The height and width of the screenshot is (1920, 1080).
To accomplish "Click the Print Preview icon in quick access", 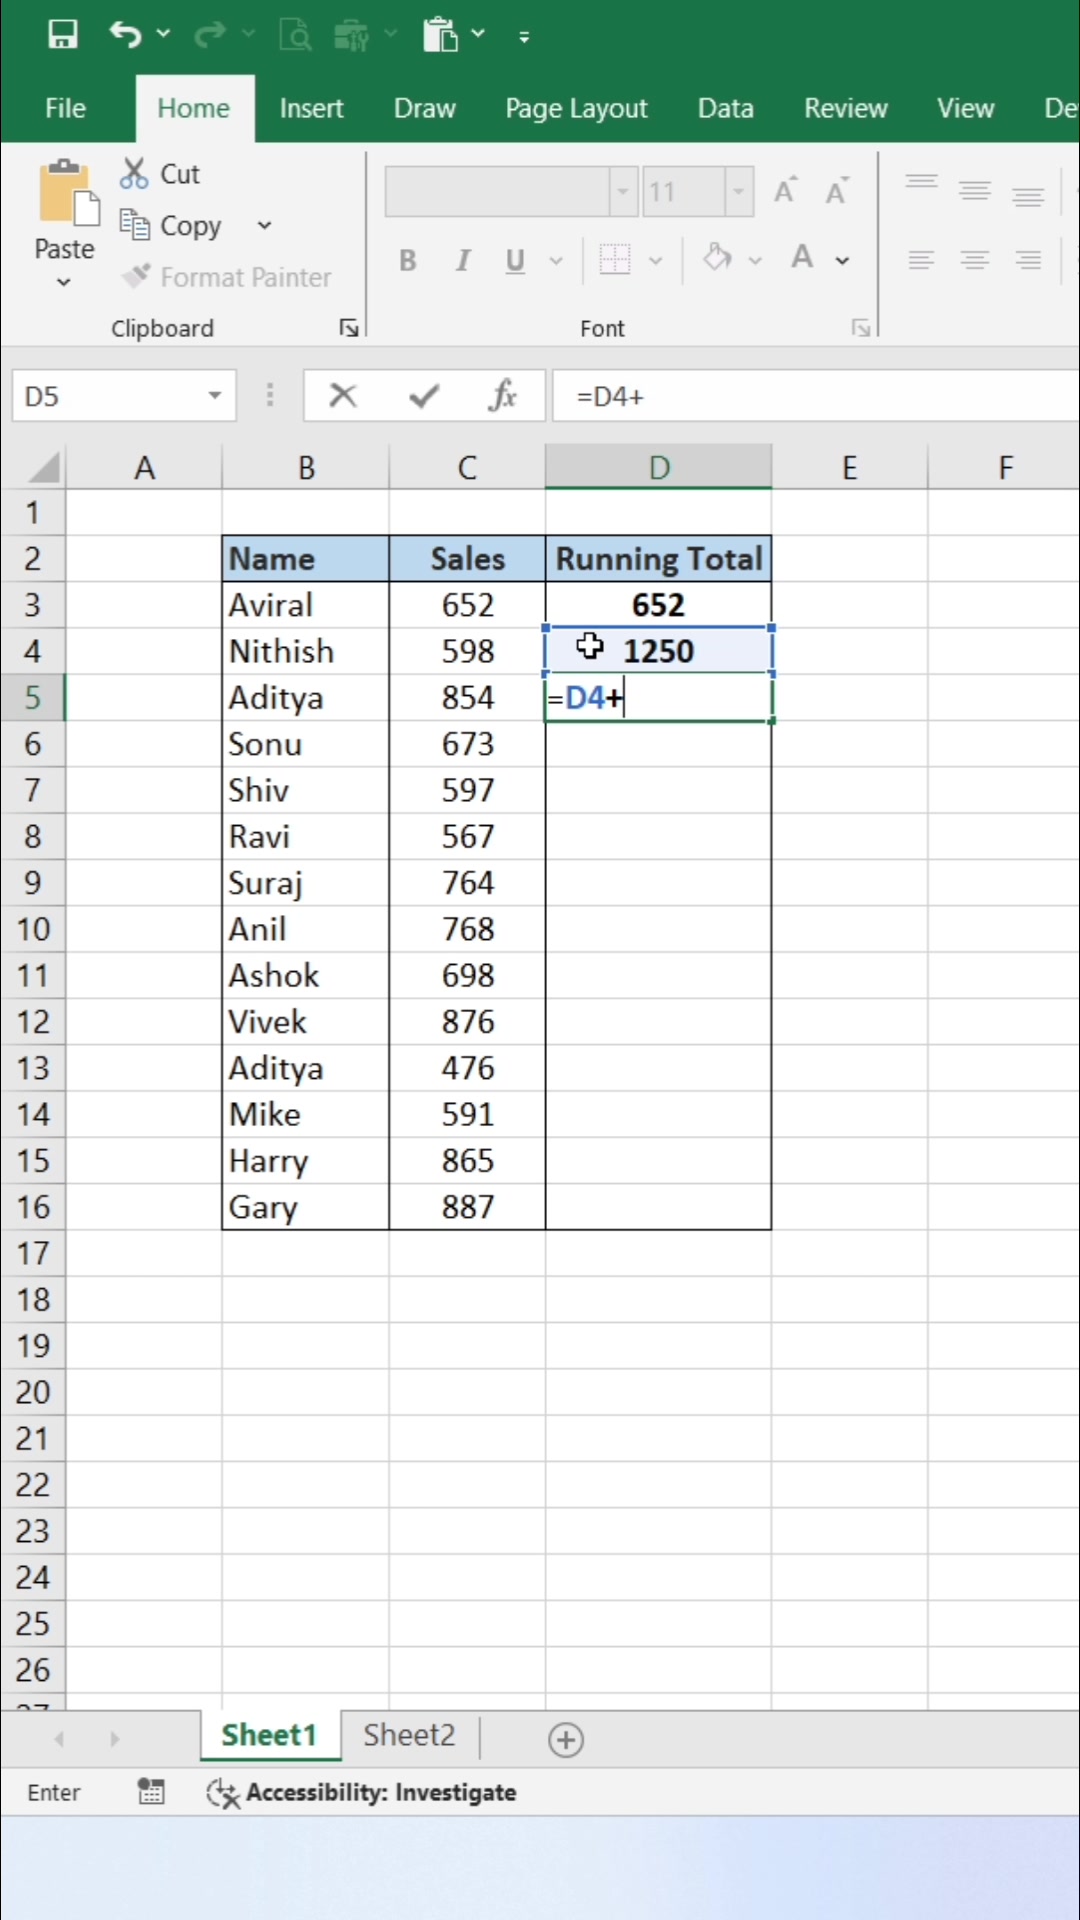I will click(x=295, y=35).
